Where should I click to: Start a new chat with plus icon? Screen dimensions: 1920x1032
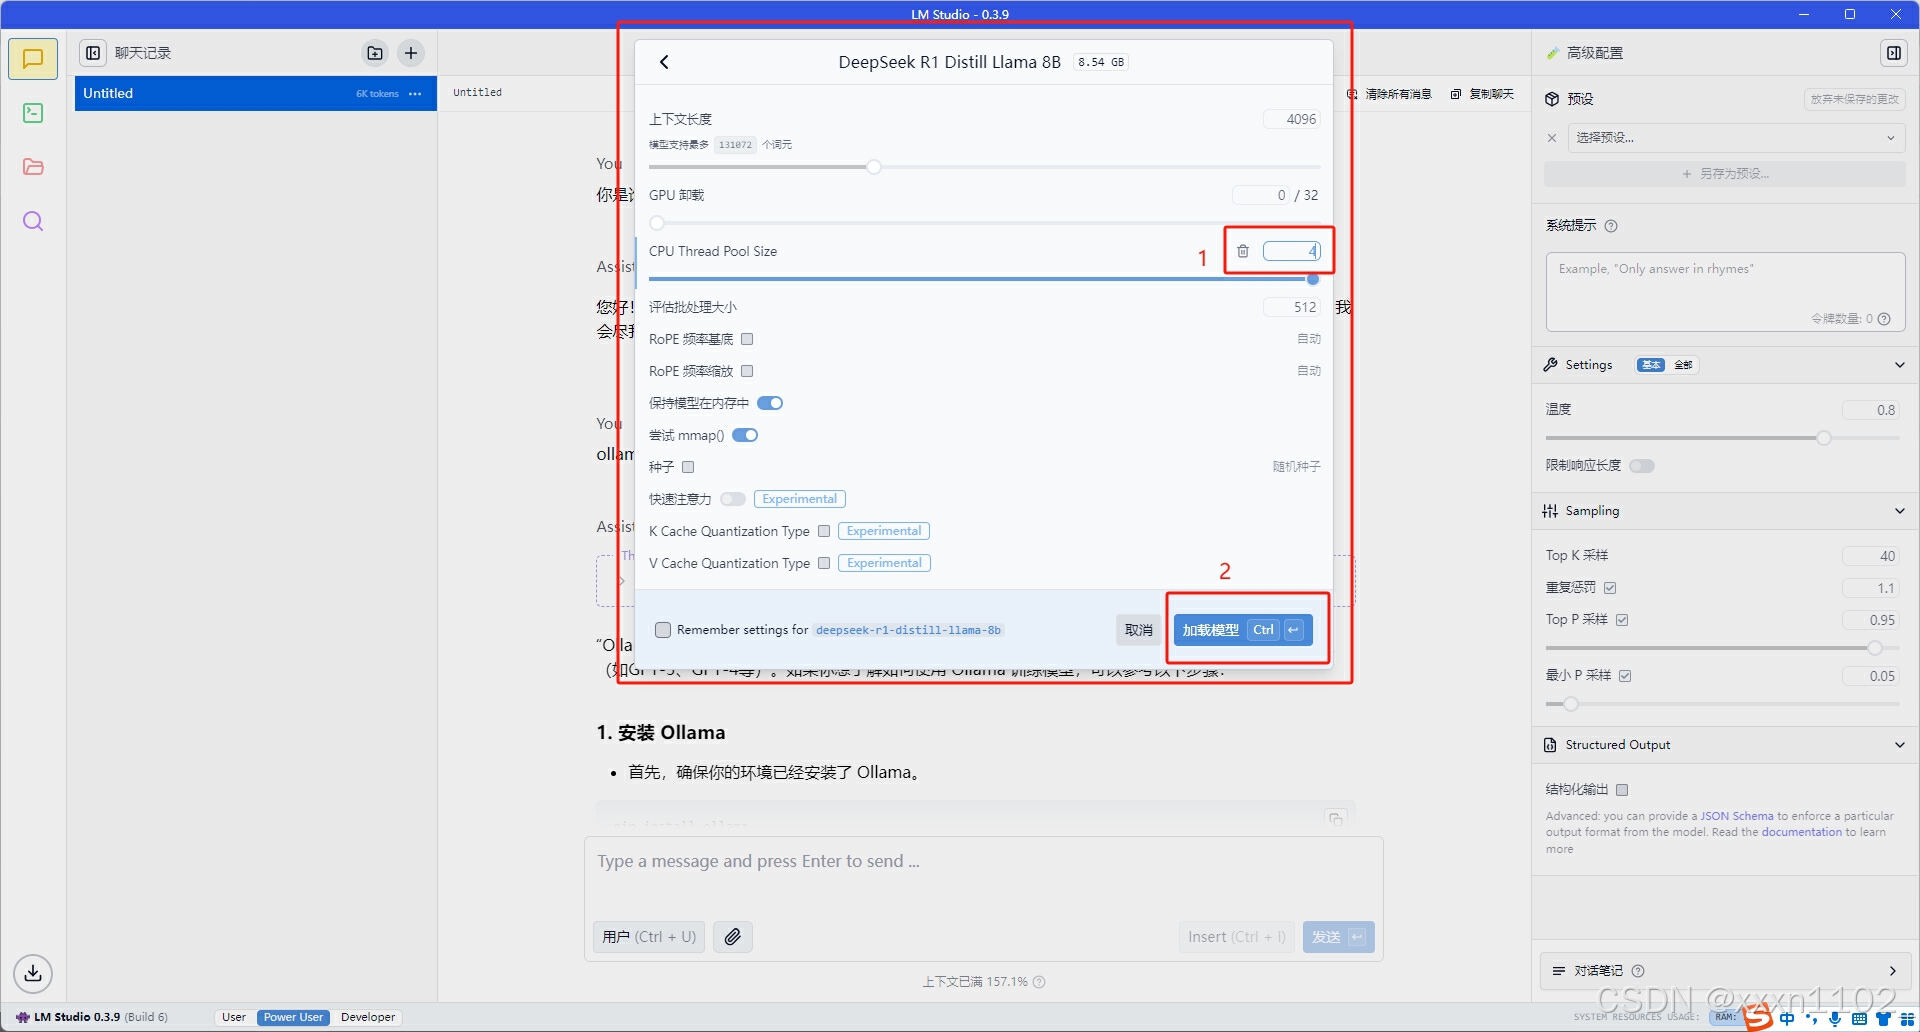(411, 53)
